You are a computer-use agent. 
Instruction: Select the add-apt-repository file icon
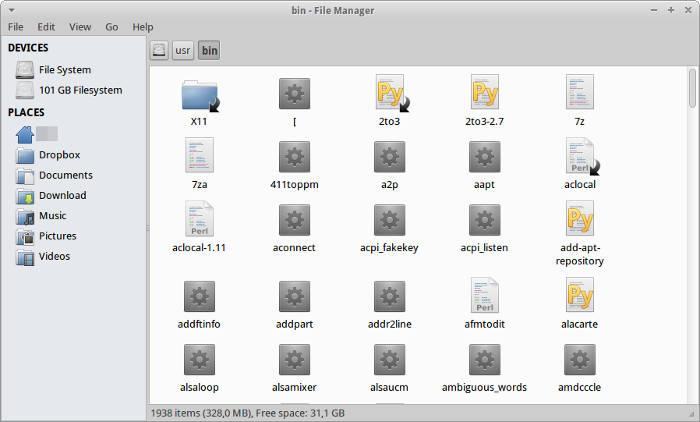click(579, 220)
